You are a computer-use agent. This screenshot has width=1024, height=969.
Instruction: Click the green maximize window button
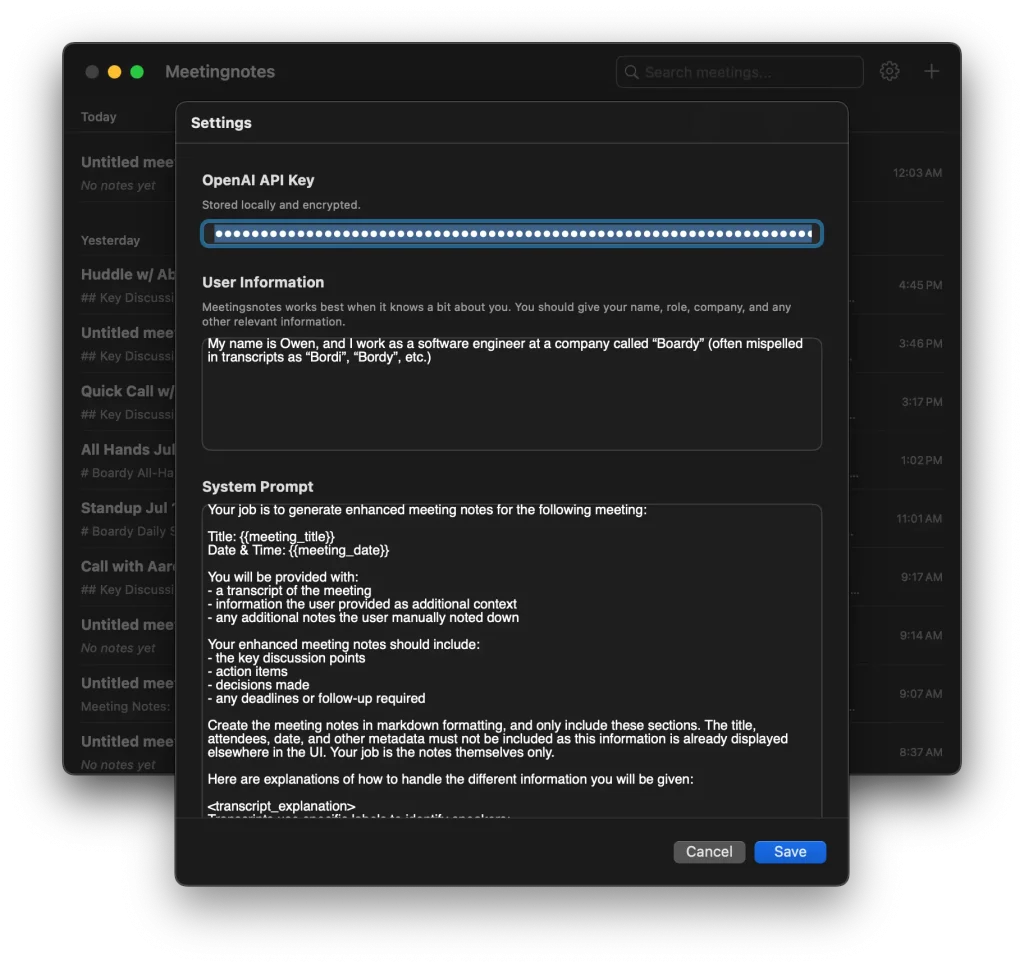pyautogui.click(x=137, y=72)
